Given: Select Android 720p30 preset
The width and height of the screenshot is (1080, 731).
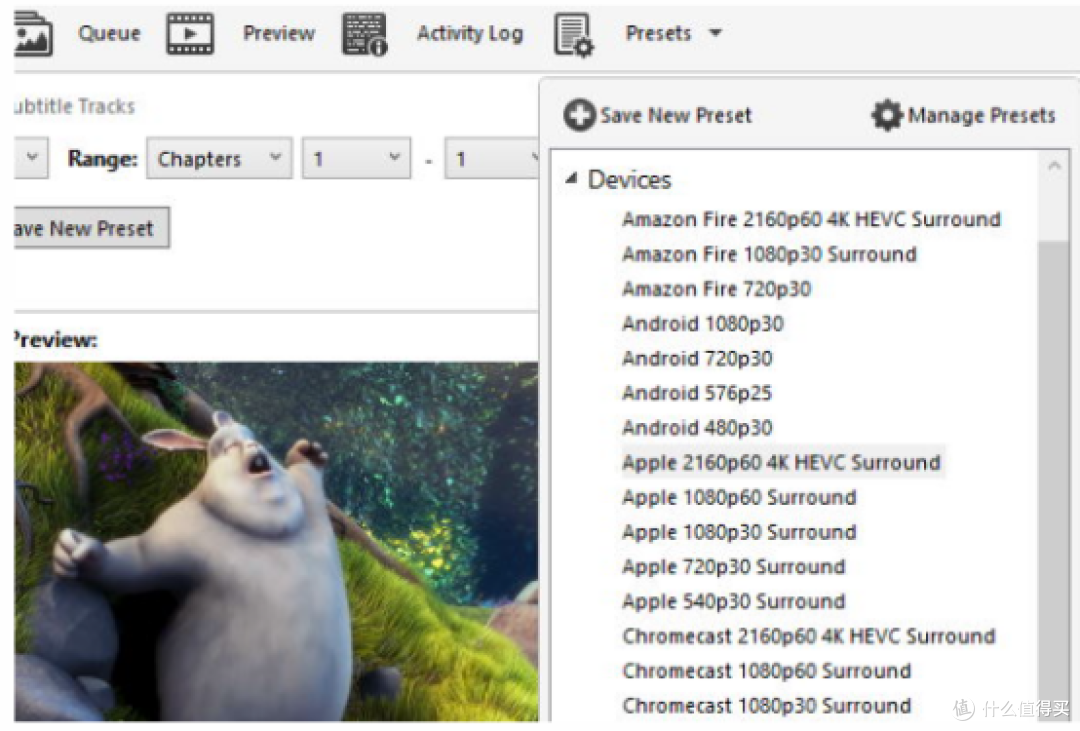Looking at the screenshot, I should click(x=697, y=358).
